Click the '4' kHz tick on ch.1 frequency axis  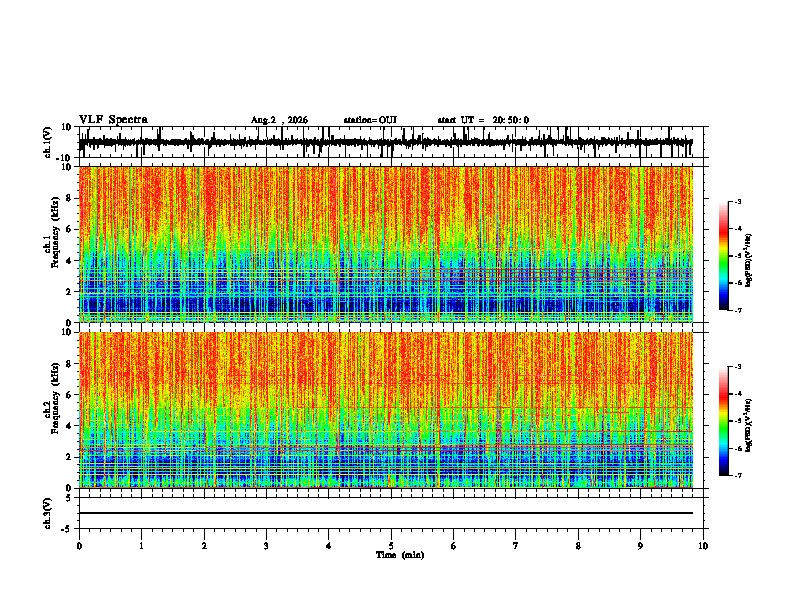pos(70,261)
